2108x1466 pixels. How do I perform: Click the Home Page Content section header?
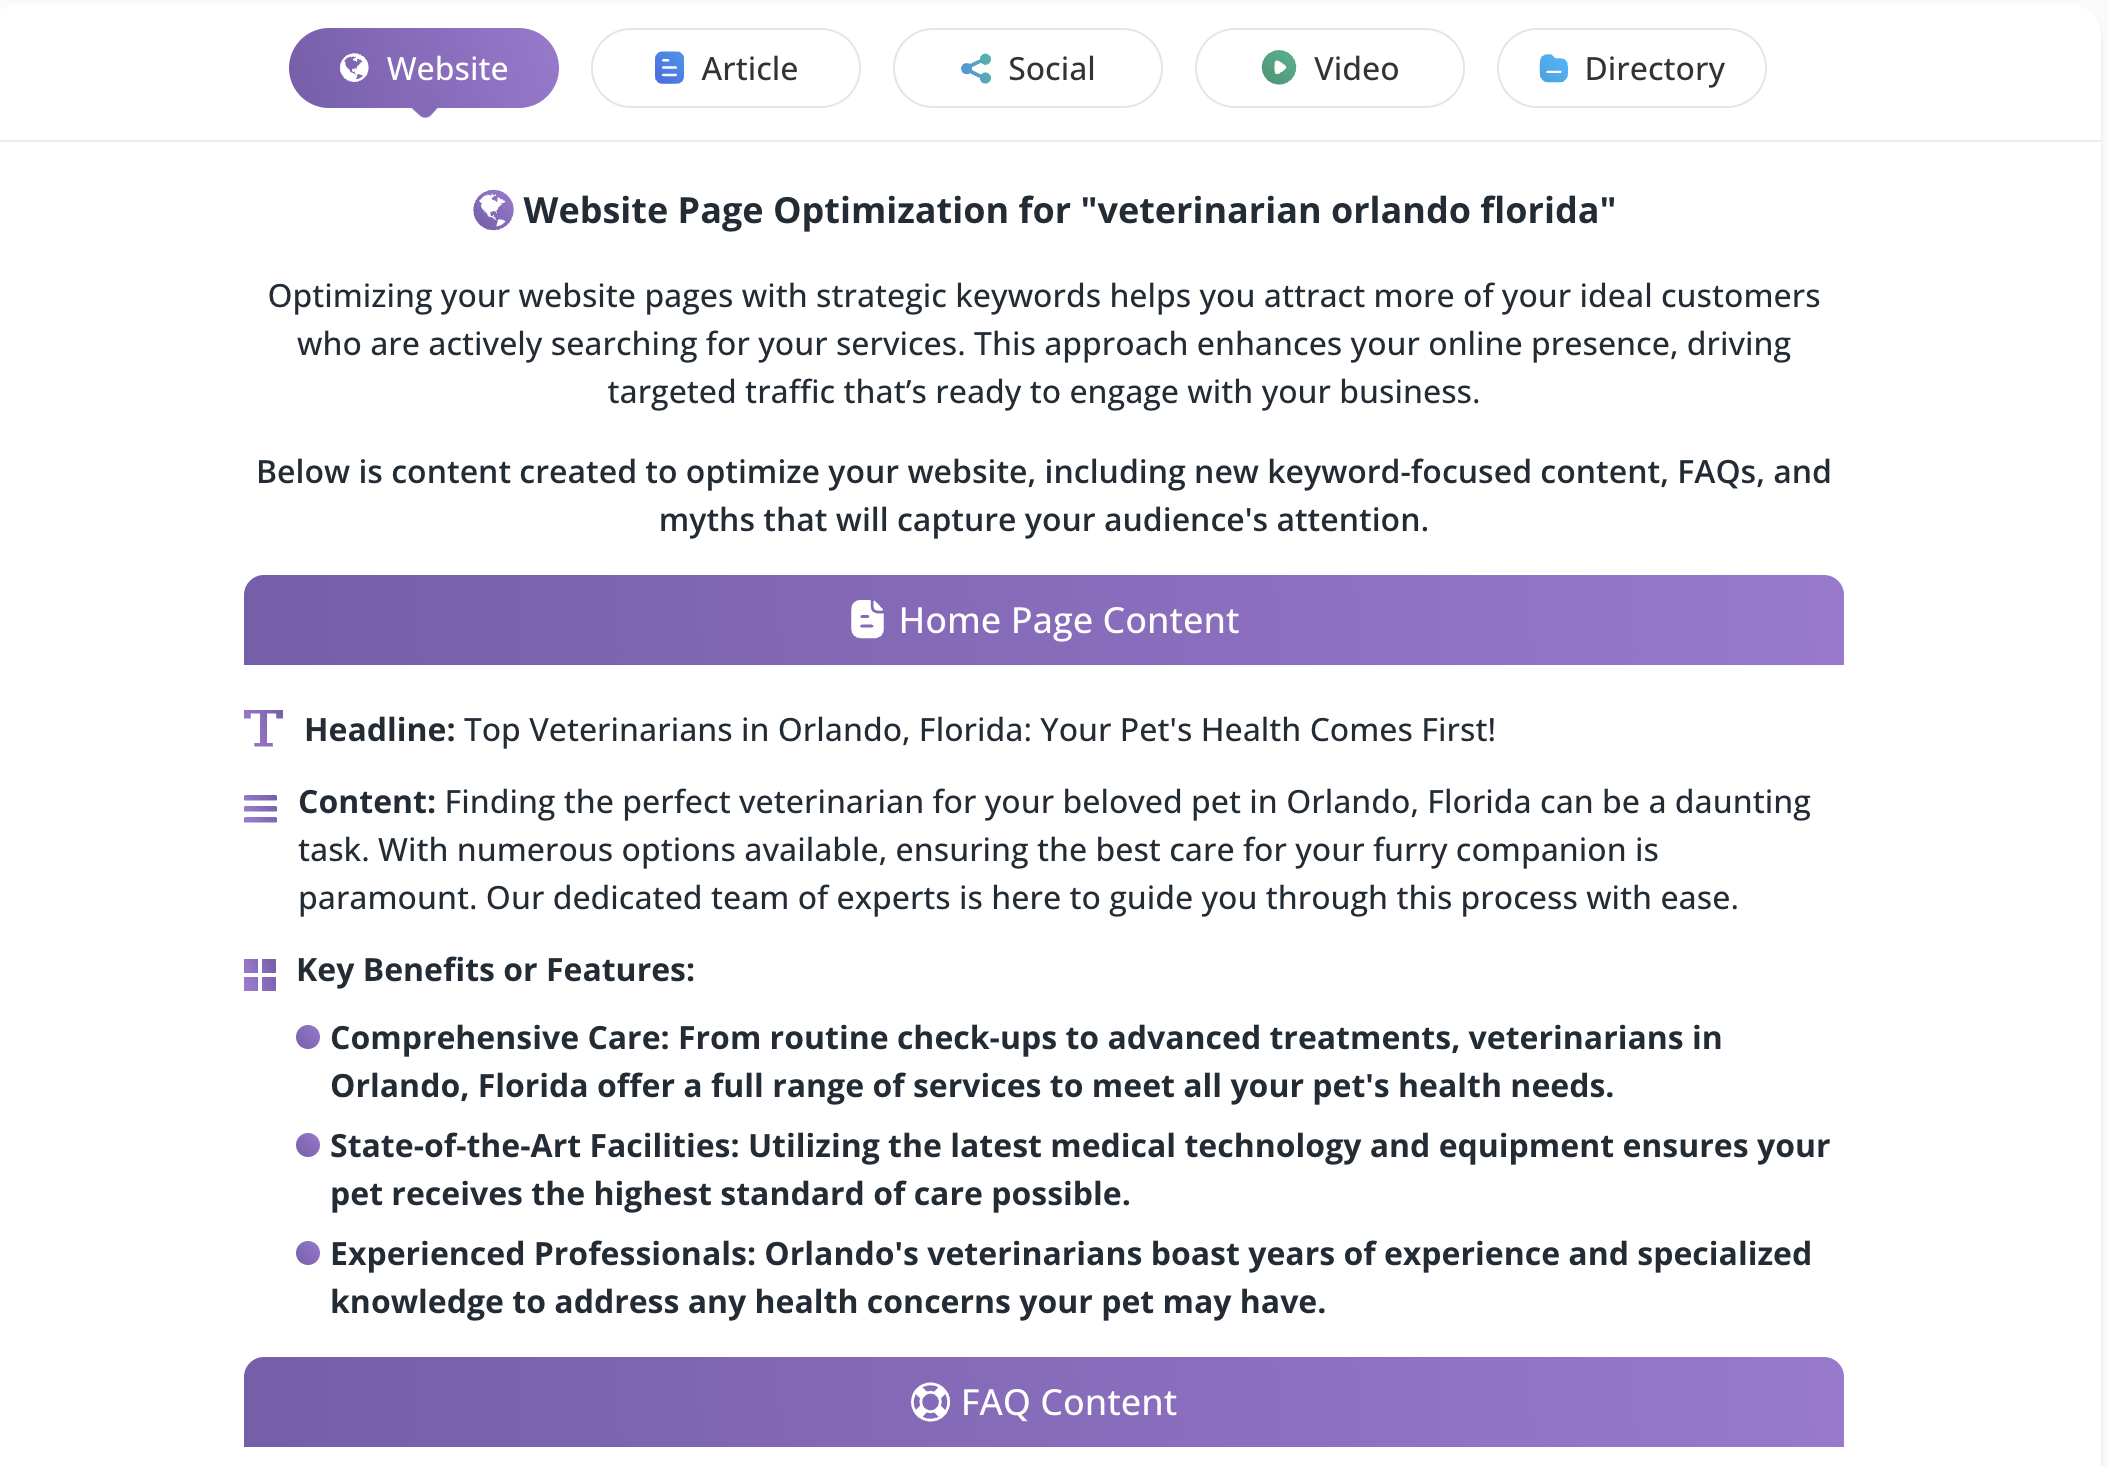[x=1044, y=620]
